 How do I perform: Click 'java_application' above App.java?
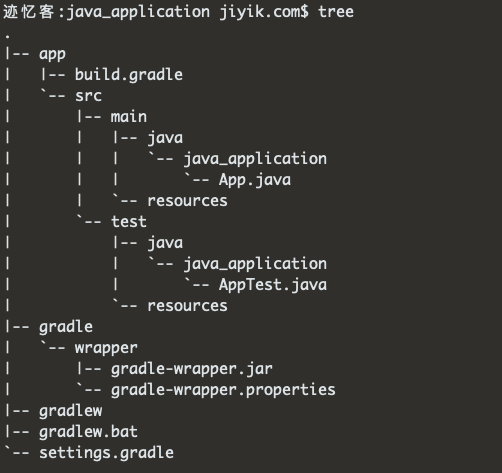255,159
